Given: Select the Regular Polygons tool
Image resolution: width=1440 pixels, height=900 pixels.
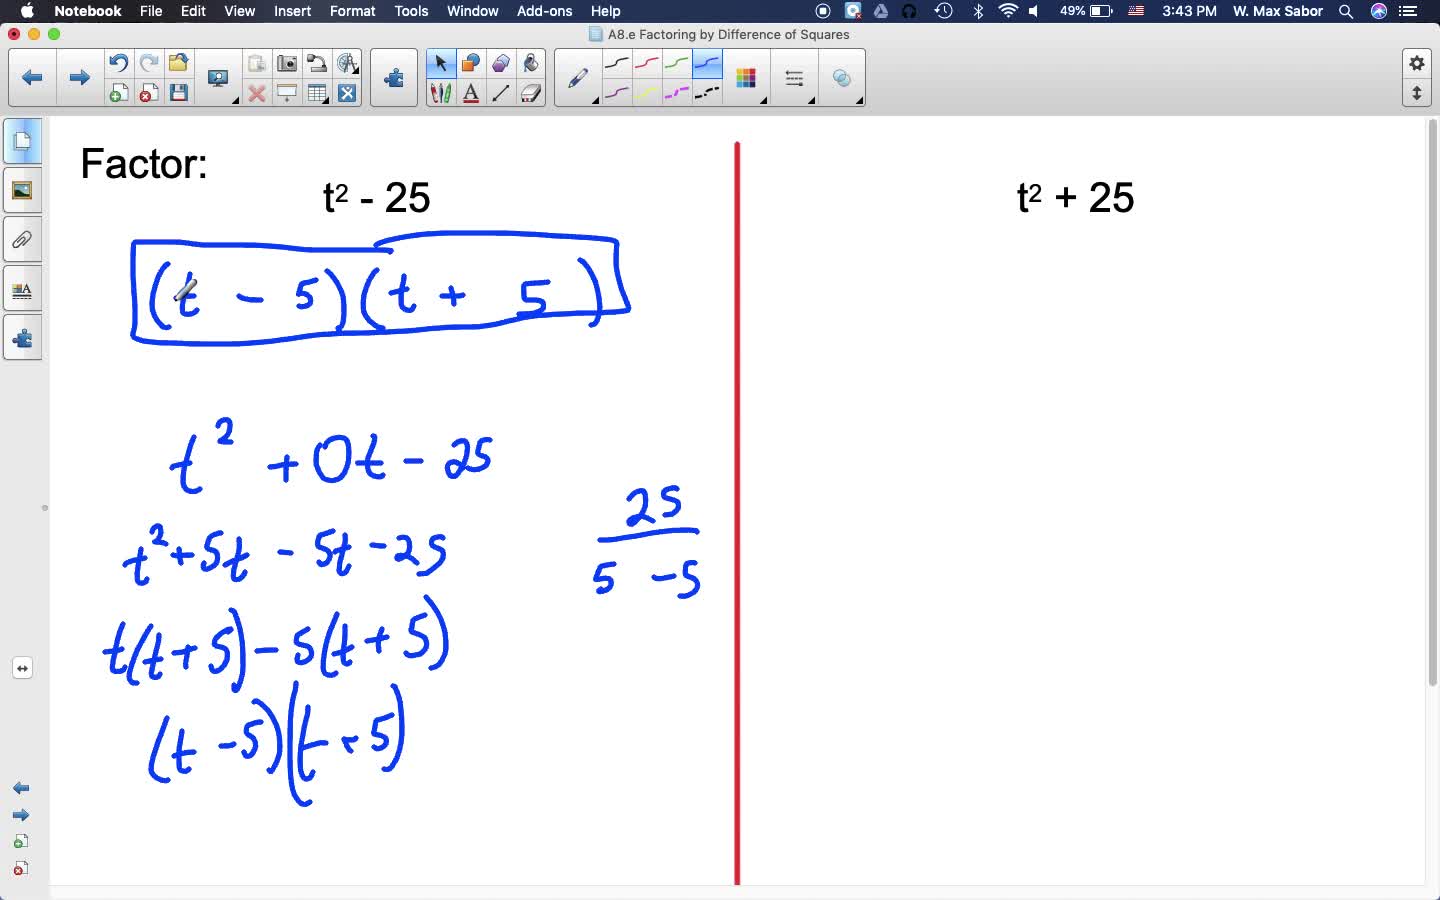Looking at the screenshot, I should (x=500, y=63).
